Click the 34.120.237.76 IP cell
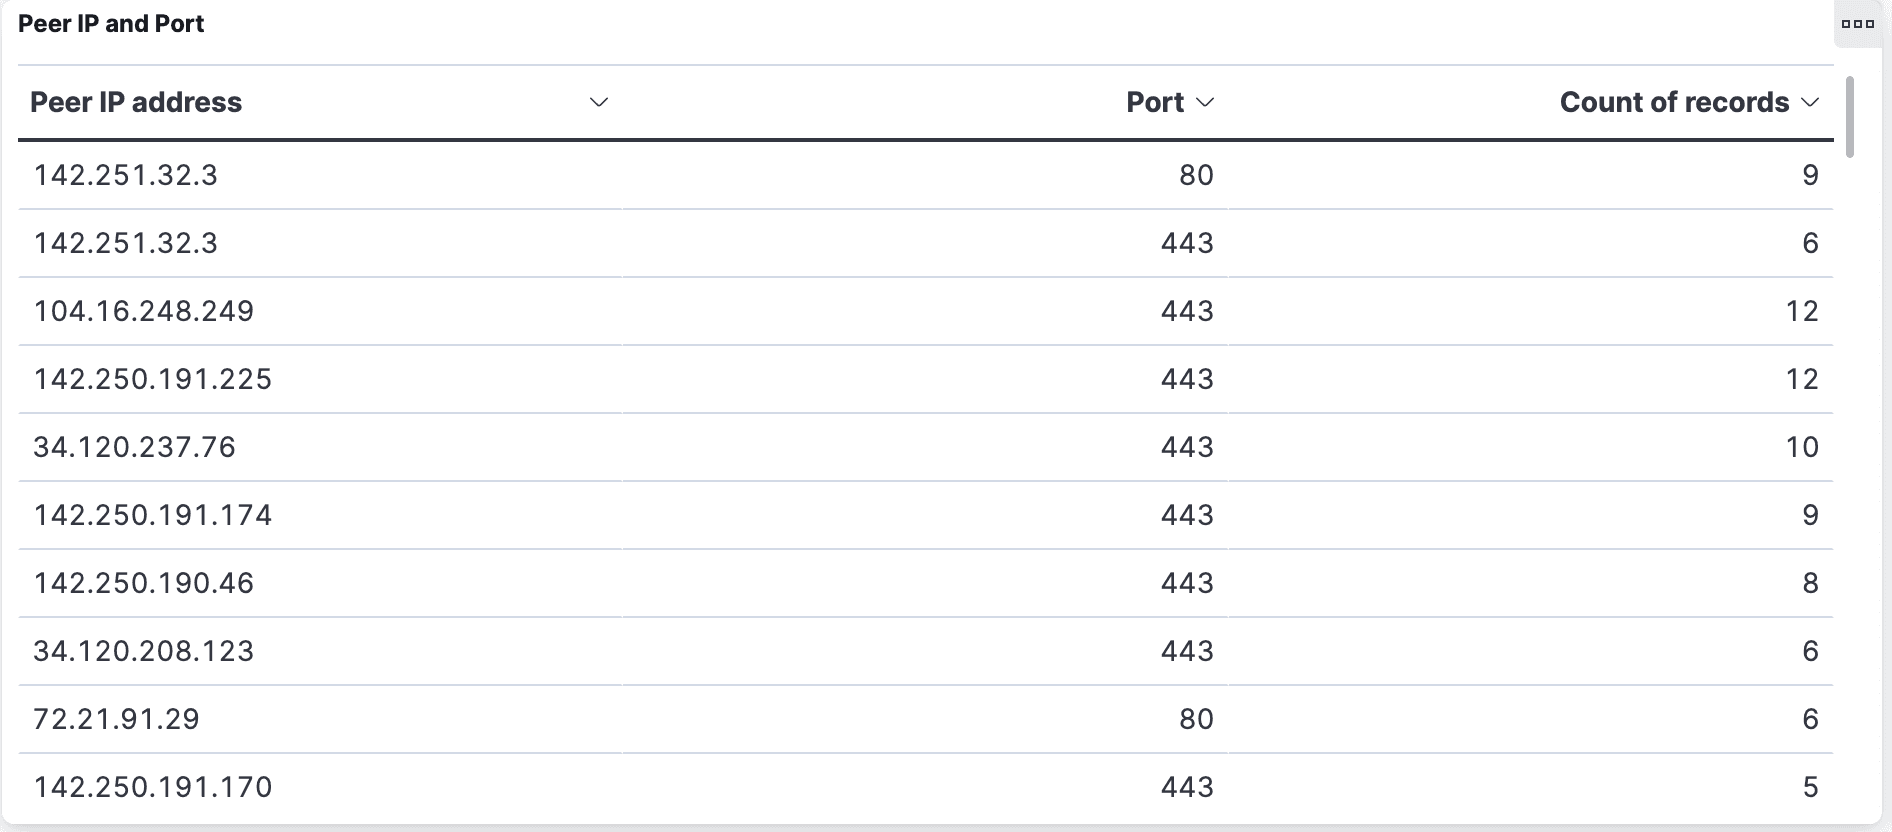This screenshot has height=832, width=1892. click(135, 447)
